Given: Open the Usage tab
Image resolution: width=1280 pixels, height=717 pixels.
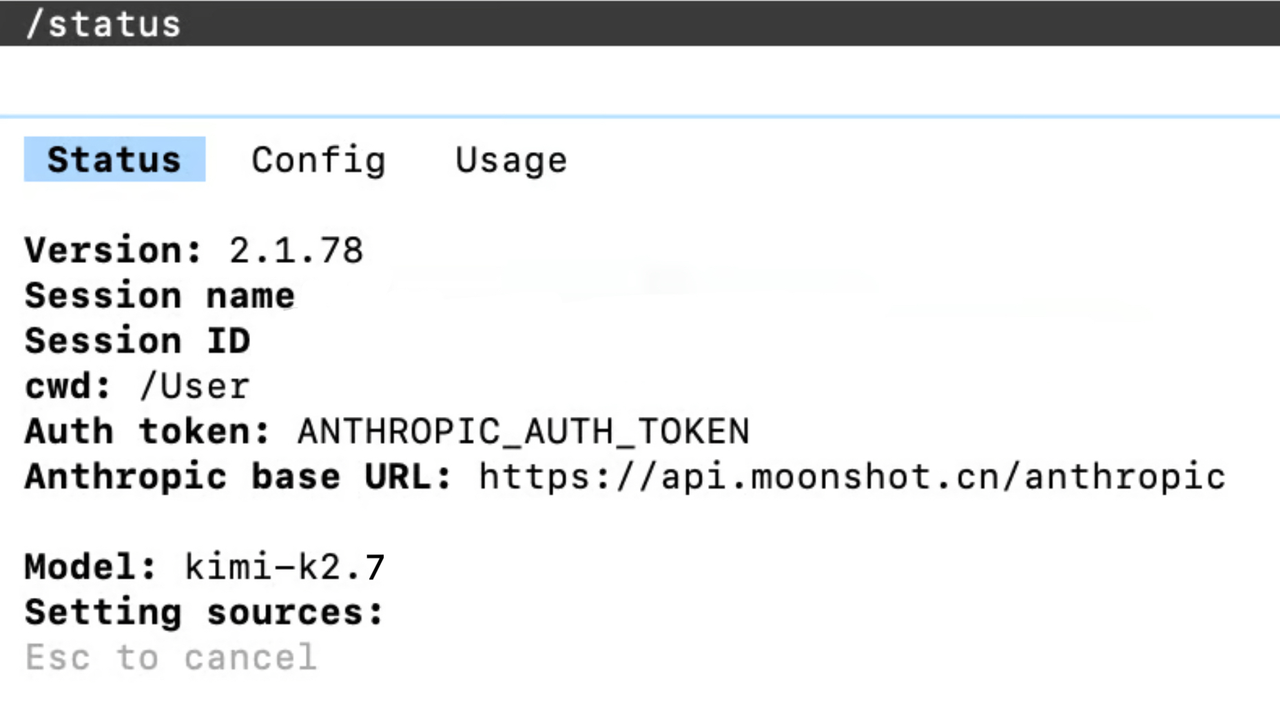Looking at the screenshot, I should [x=511, y=160].
